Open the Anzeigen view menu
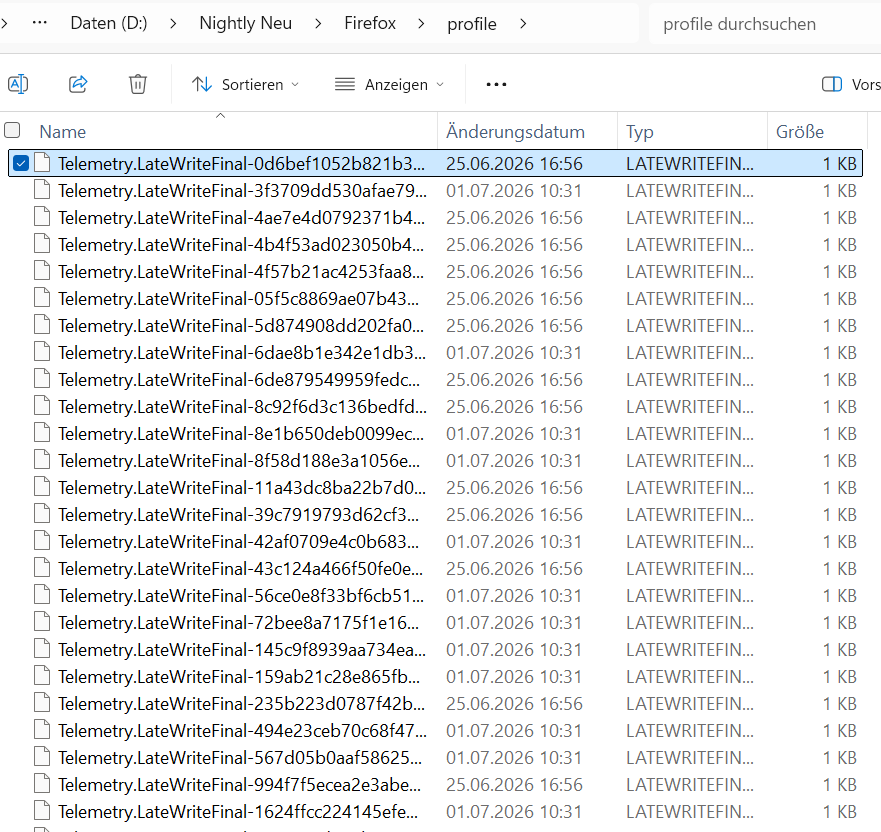Screen dimensions: 881x832 click(390, 85)
